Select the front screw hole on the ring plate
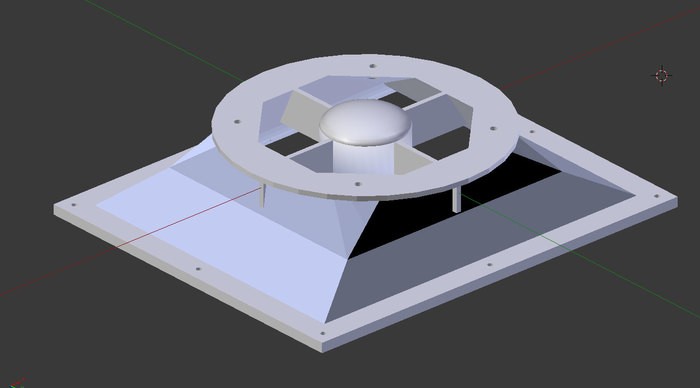This screenshot has height=388, width=700. (x=357, y=184)
